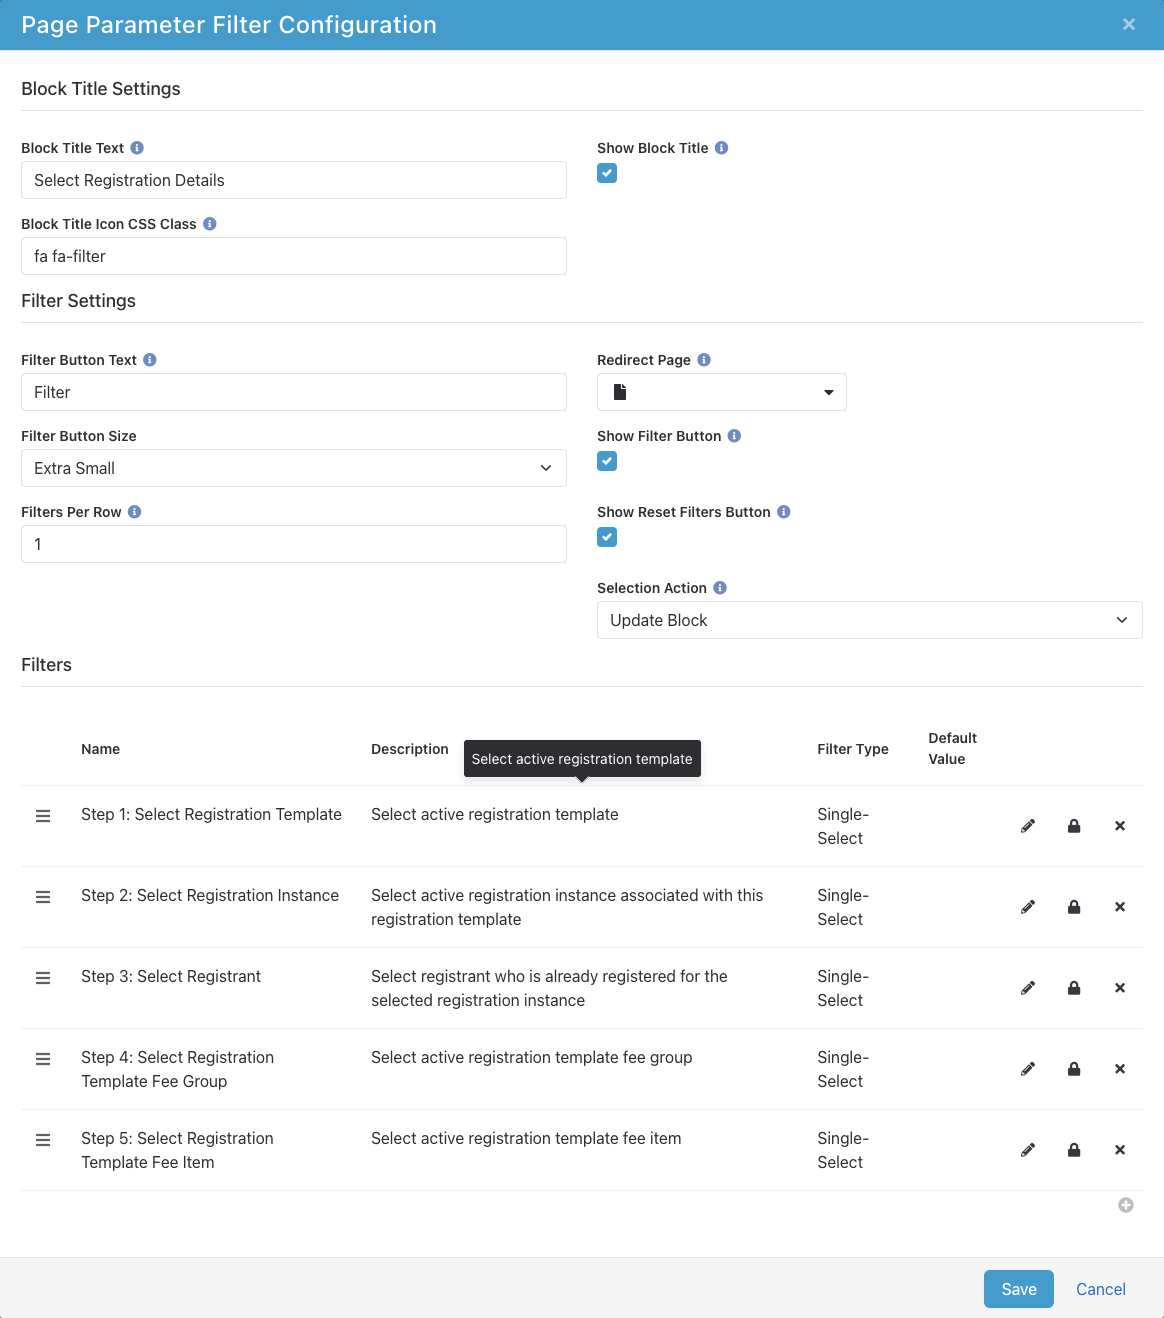This screenshot has width=1164, height=1318.
Task: Click the Block Title Text input field
Action: pyautogui.click(x=293, y=180)
